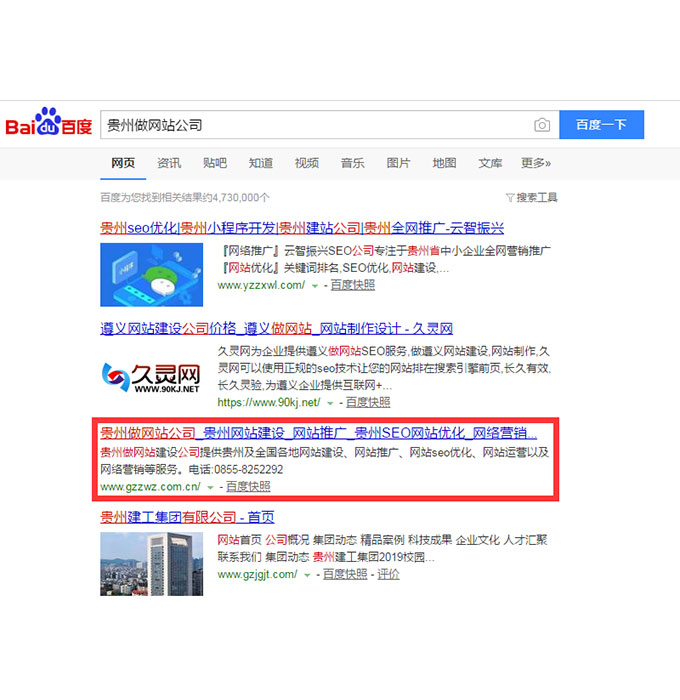
Task: Open the 地图 tab
Action: 444,163
